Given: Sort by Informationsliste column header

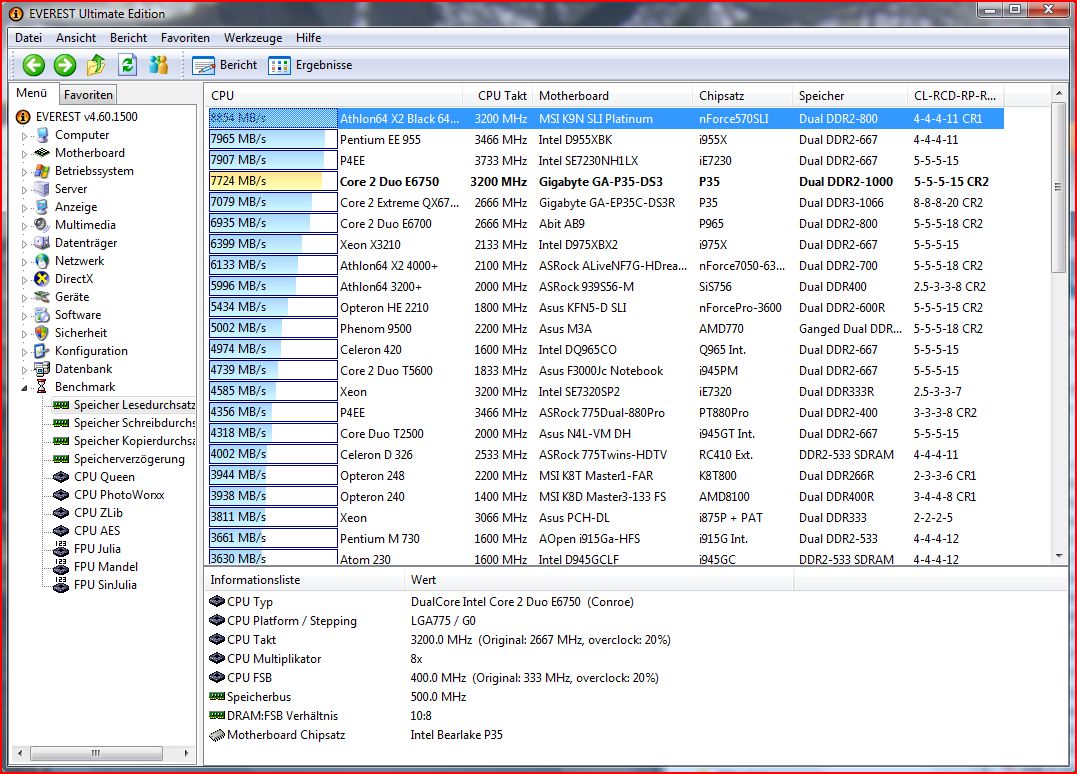Looking at the screenshot, I should [x=304, y=580].
